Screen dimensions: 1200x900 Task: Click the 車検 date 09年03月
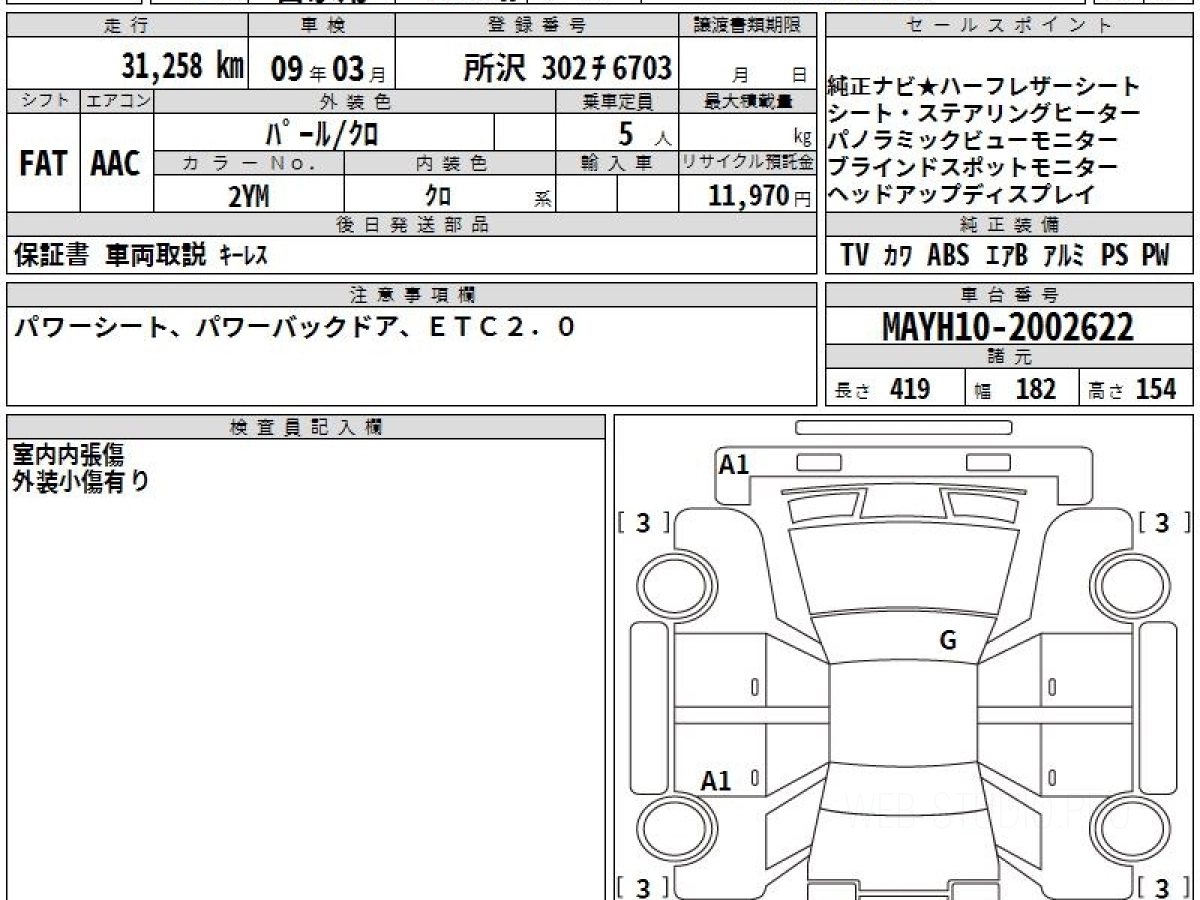coord(321,68)
